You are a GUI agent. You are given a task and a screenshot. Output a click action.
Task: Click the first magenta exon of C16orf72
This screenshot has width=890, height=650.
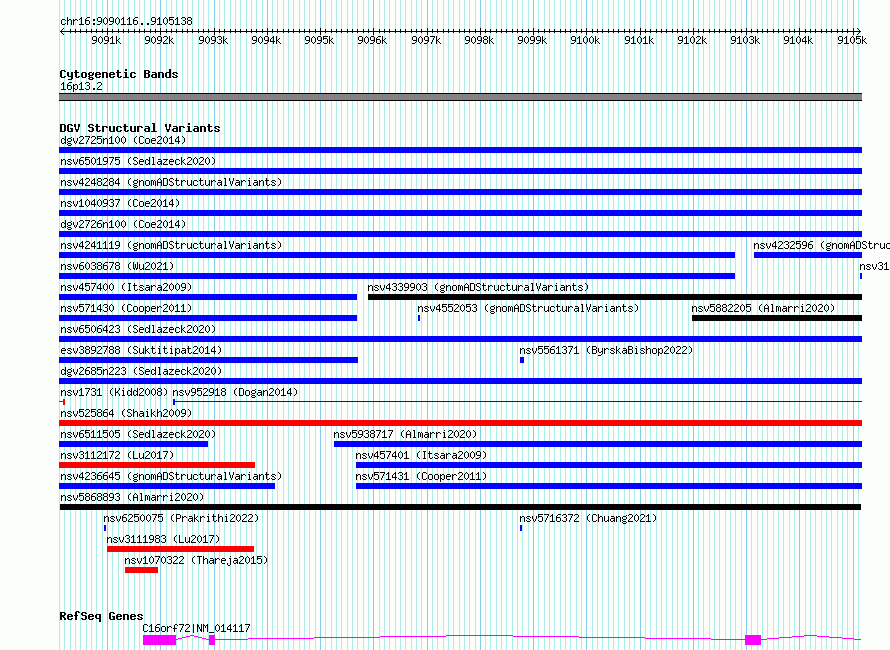[159, 640]
